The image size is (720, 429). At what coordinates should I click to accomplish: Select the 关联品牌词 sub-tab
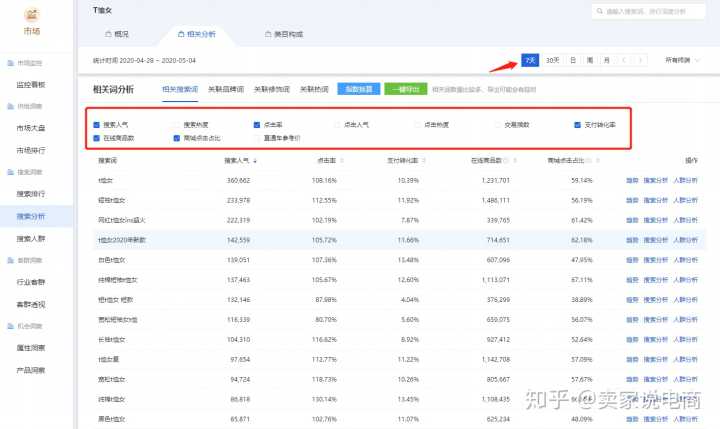[226, 89]
